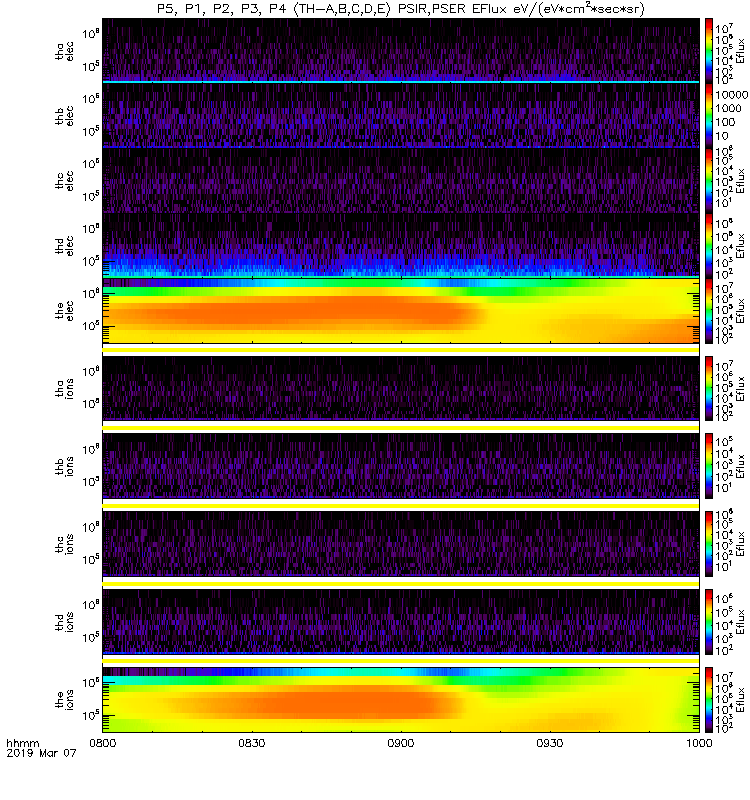The image size is (750, 800).
Task: Click the 2019 Mar 07 date label
Action: tap(41, 753)
